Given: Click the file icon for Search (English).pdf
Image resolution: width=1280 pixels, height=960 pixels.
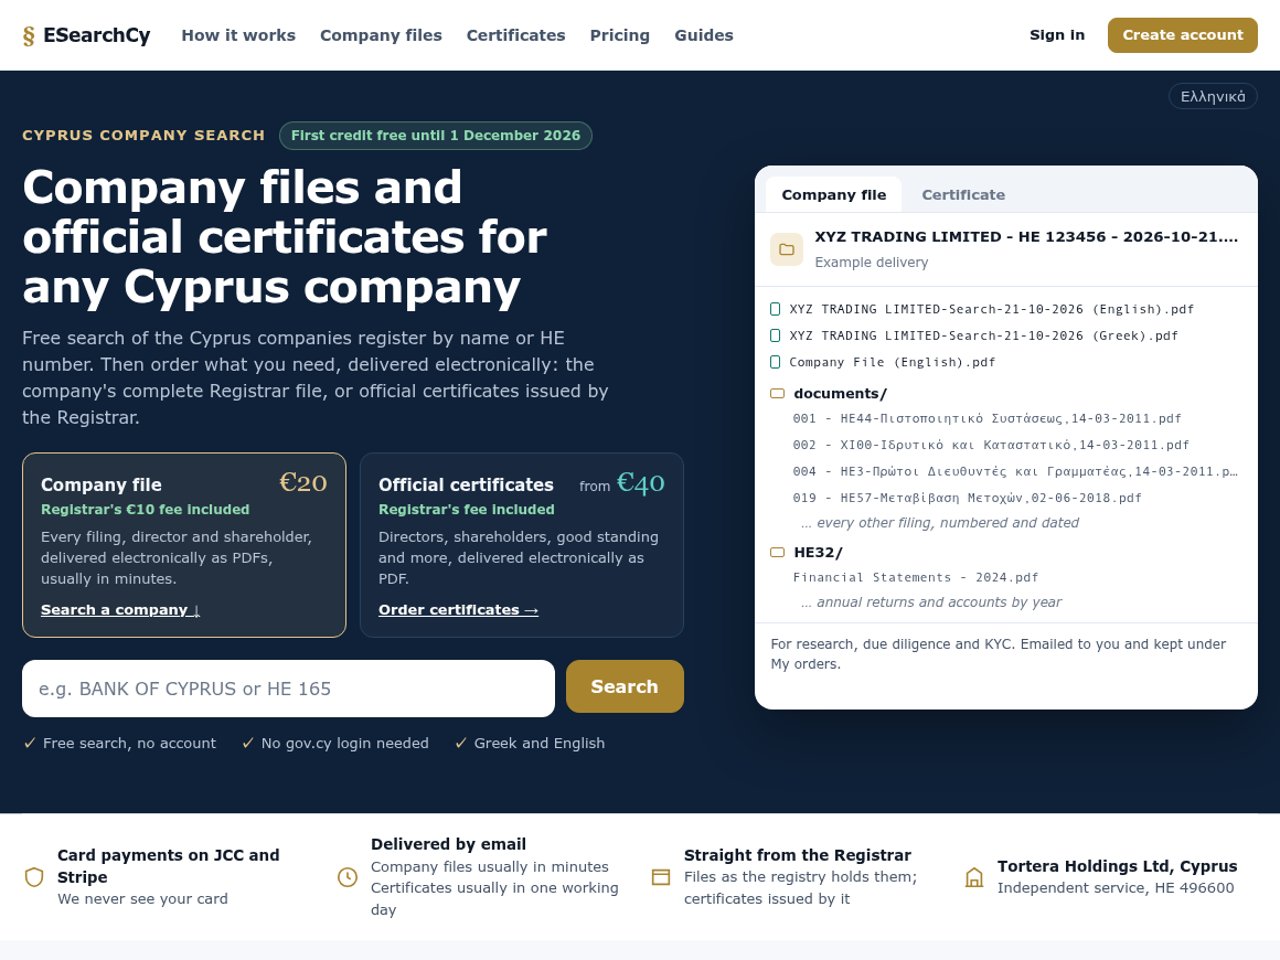Looking at the screenshot, I should tap(775, 309).
